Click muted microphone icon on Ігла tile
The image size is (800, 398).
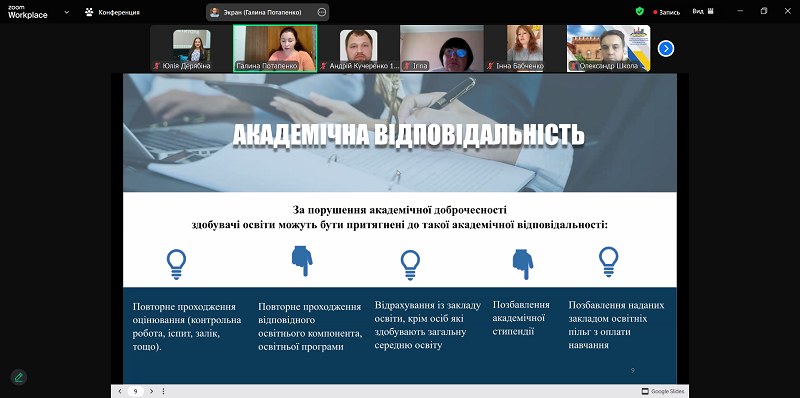pos(407,66)
